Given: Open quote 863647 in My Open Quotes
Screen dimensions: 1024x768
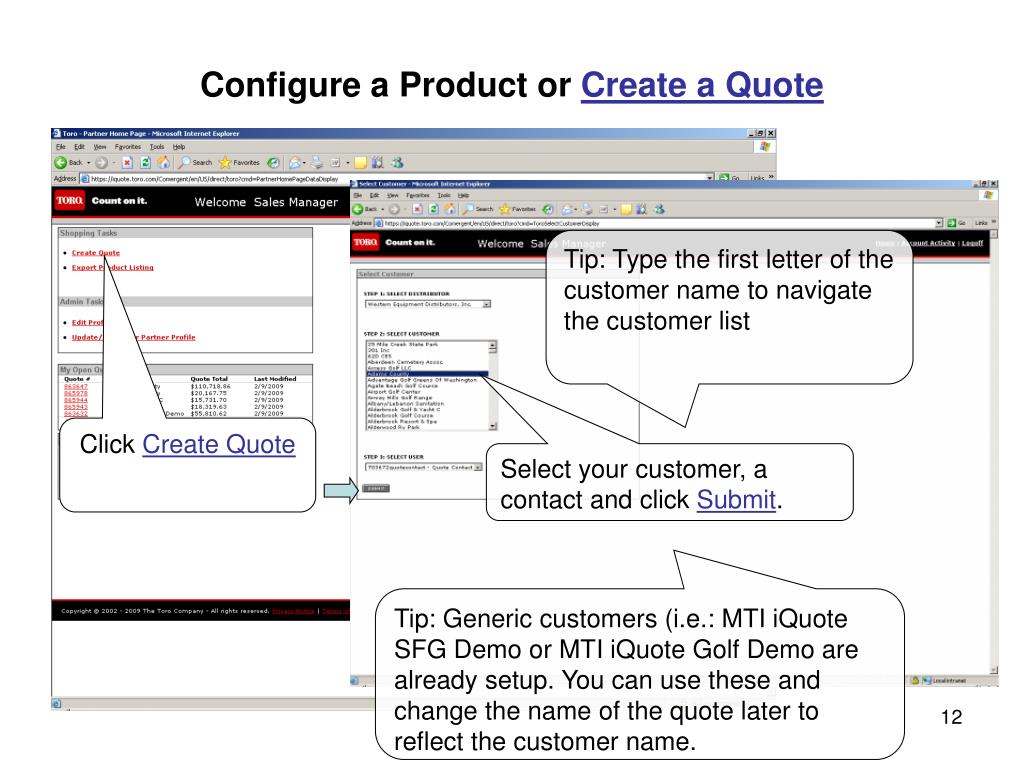Looking at the screenshot, I should [x=75, y=387].
